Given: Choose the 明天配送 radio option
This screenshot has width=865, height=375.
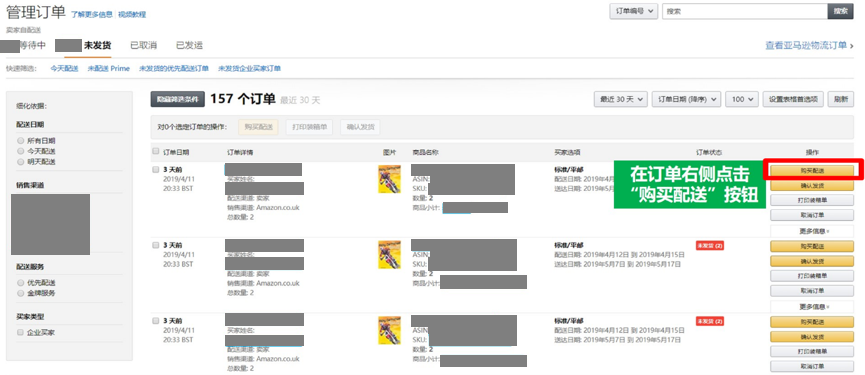Looking at the screenshot, I should click(20, 162).
